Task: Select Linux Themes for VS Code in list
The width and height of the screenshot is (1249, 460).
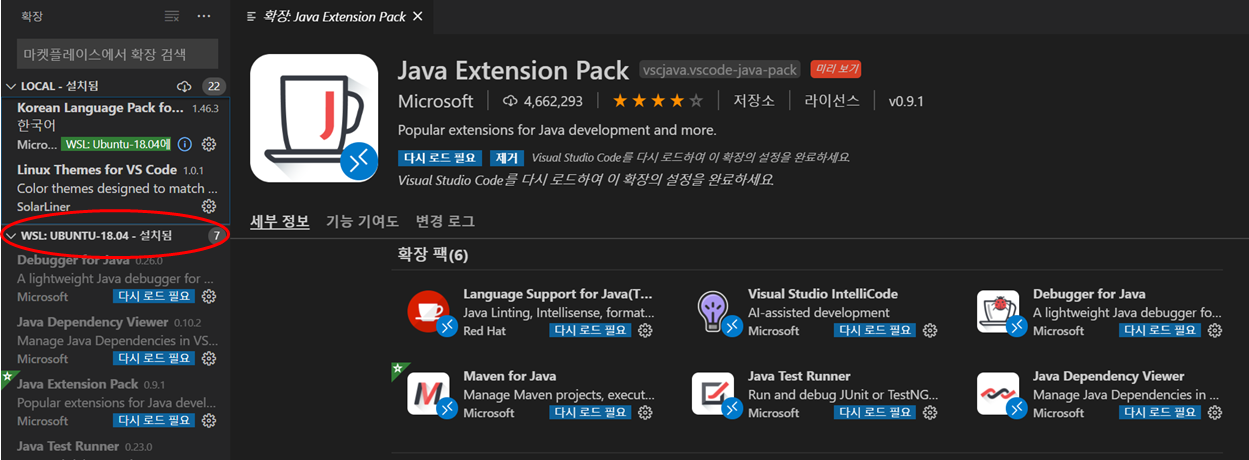Action: click(115, 188)
